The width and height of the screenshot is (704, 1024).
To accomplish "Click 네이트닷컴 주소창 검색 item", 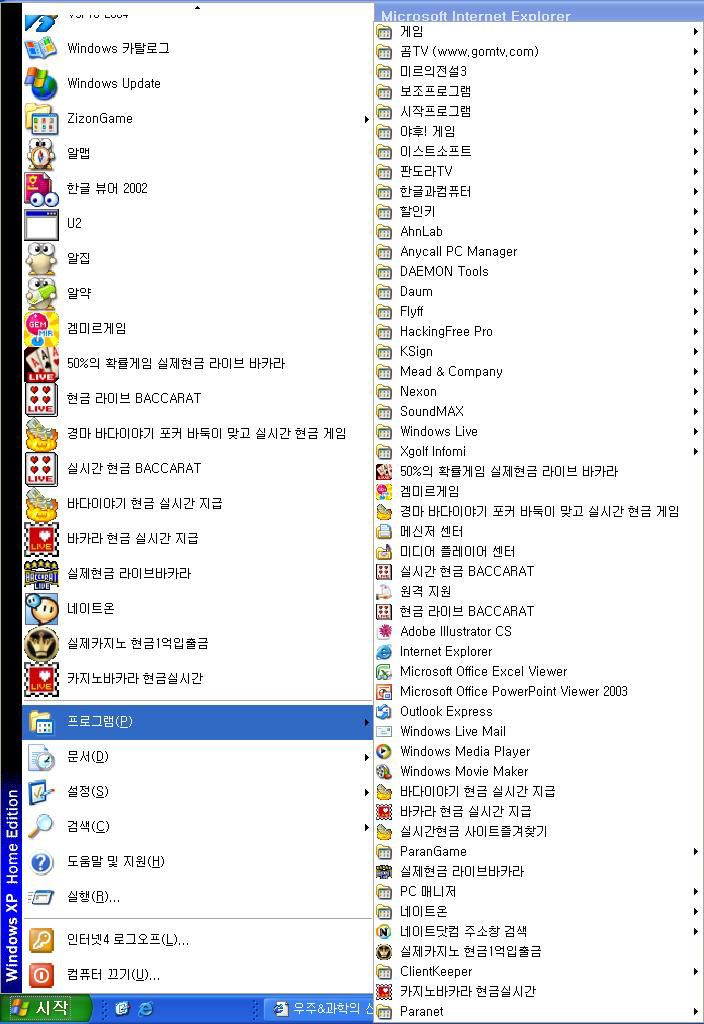I will [x=538, y=931].
